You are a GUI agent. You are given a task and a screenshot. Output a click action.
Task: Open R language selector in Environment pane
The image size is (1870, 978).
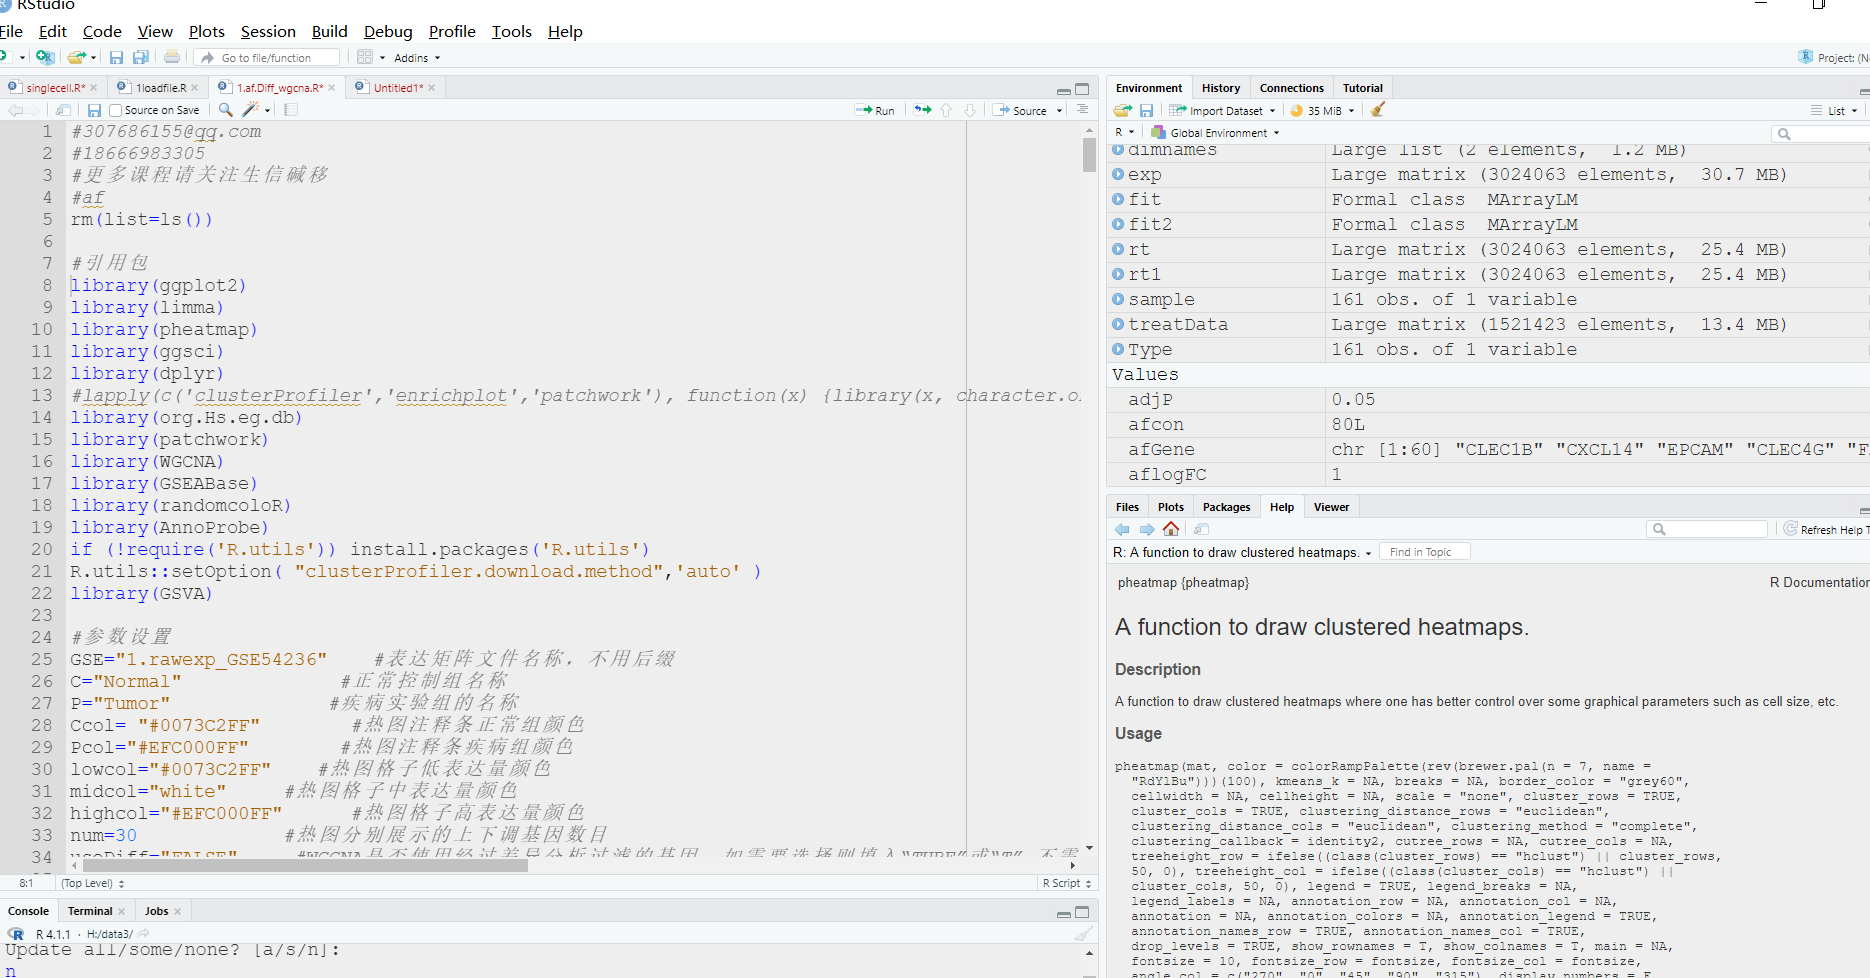point(1124,132)
